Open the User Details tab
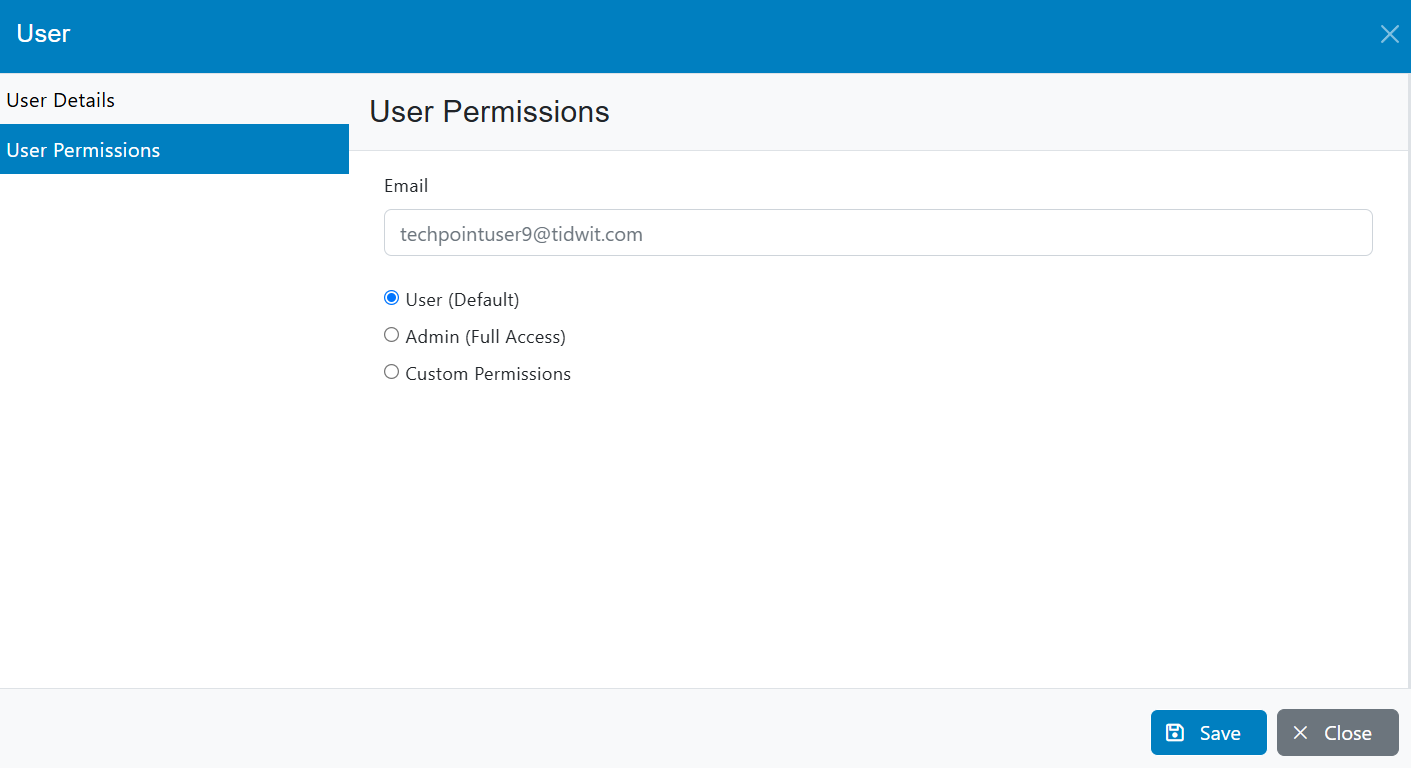The height and width of the screenshot is (768, 1411). (174, 100)
